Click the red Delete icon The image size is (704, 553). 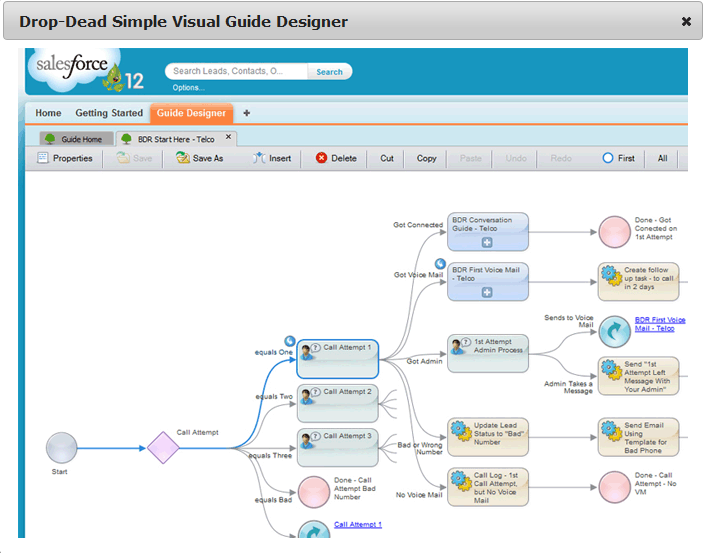321,158
